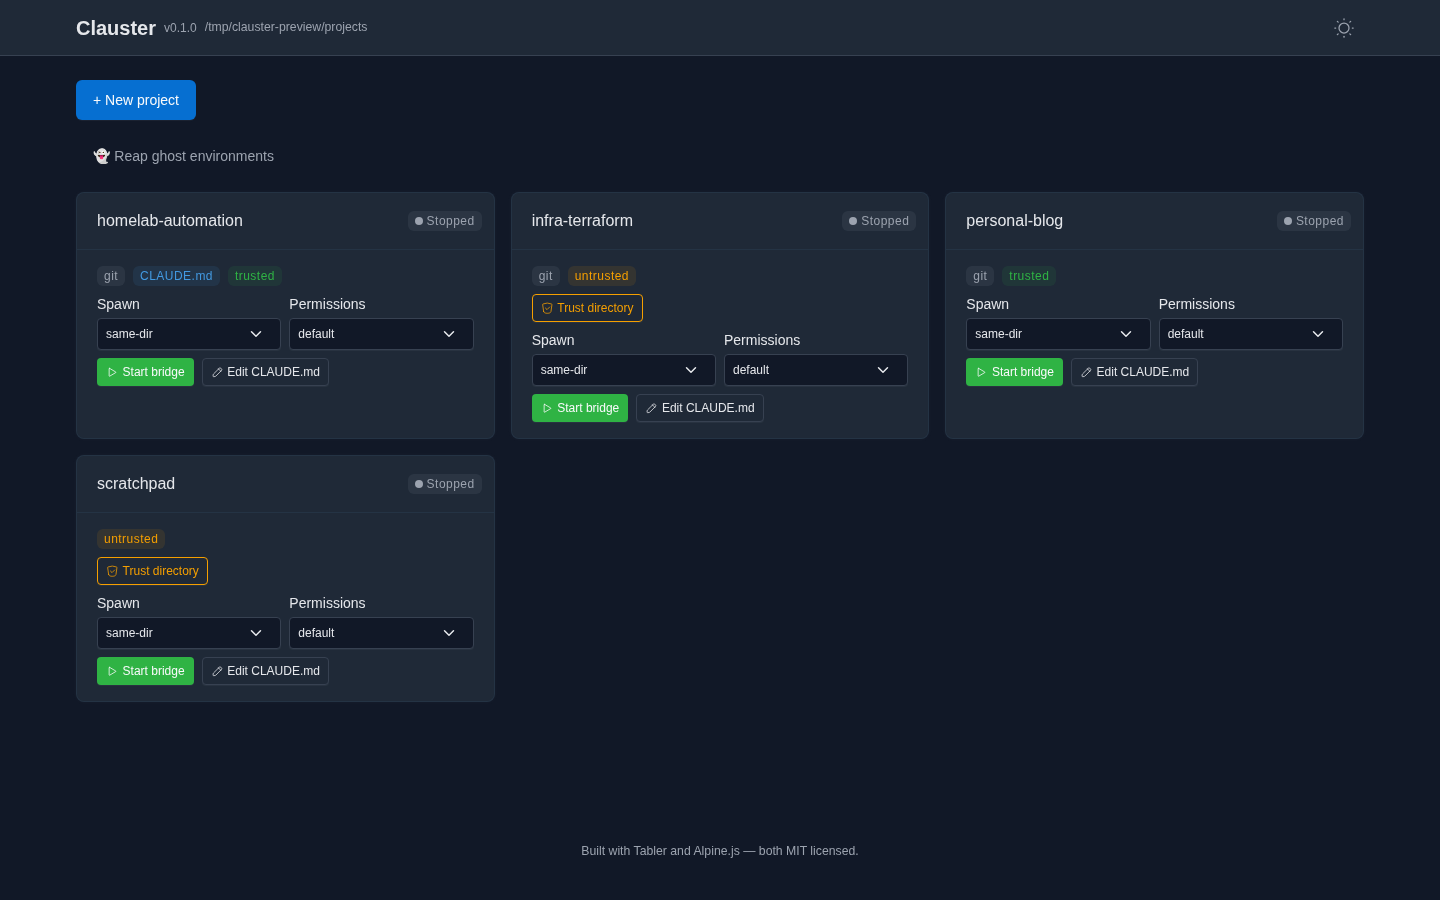The height and width of the screenshot is (900, 1440).
Task: Click the scratchpad project title
Action: [x=136, y=484]
